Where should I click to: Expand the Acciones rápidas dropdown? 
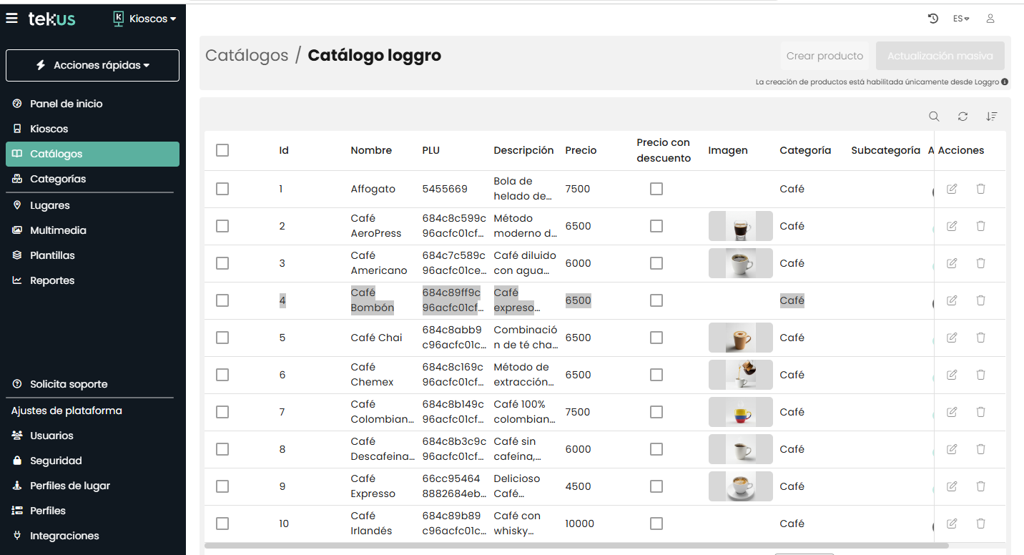point(93,65)
